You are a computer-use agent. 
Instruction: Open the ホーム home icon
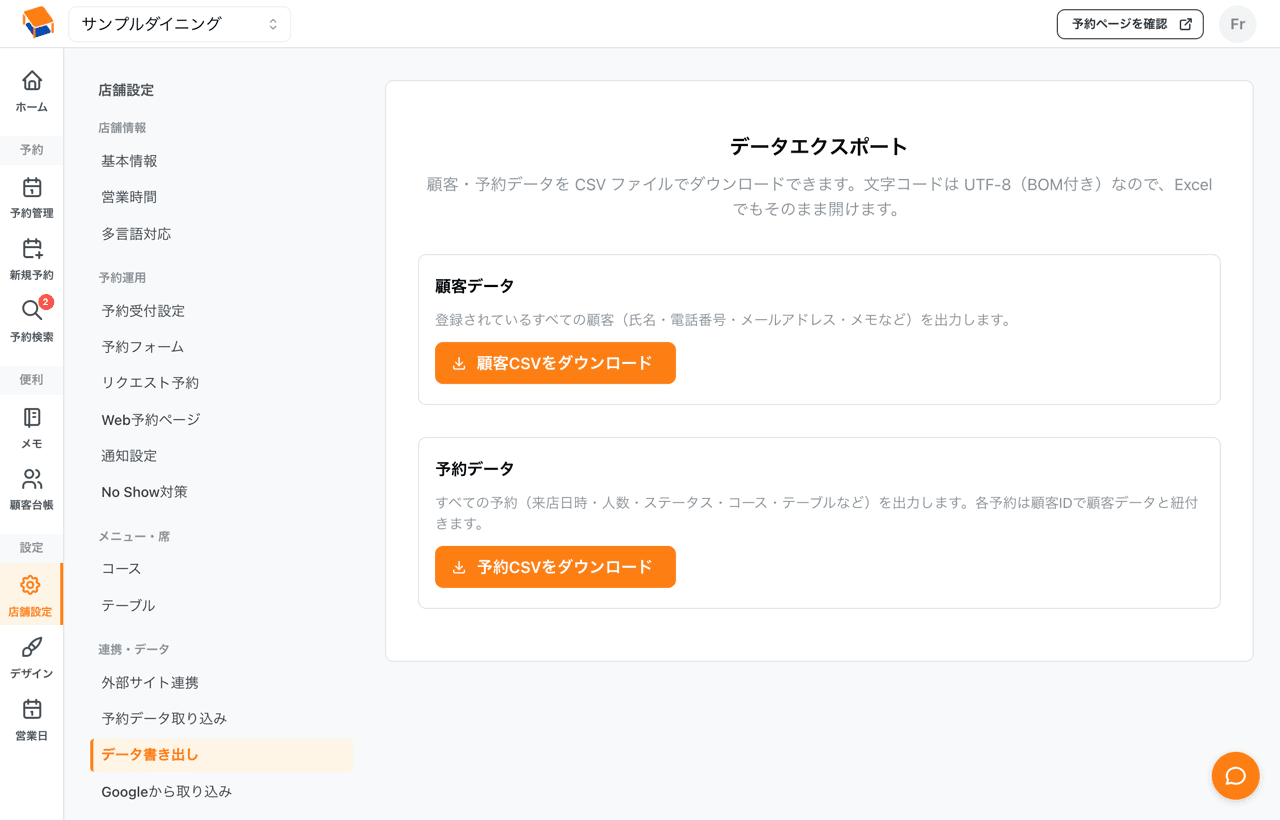point(32,80)
